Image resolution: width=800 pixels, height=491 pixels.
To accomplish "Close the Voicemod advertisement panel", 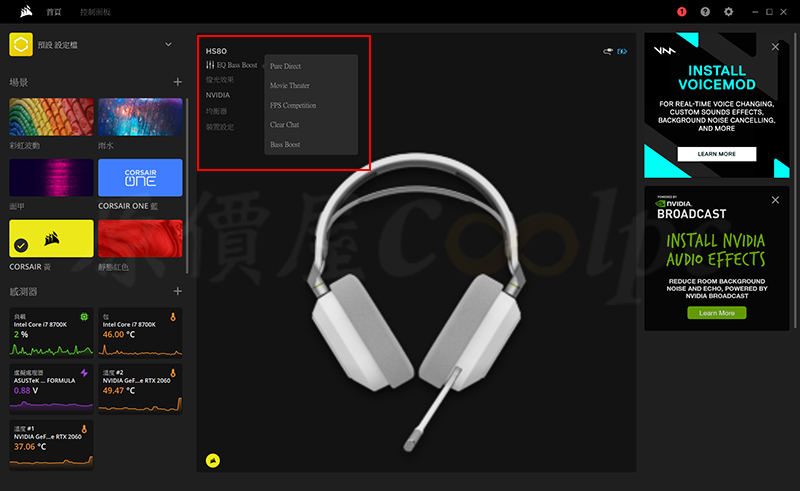I will [776, 47].
